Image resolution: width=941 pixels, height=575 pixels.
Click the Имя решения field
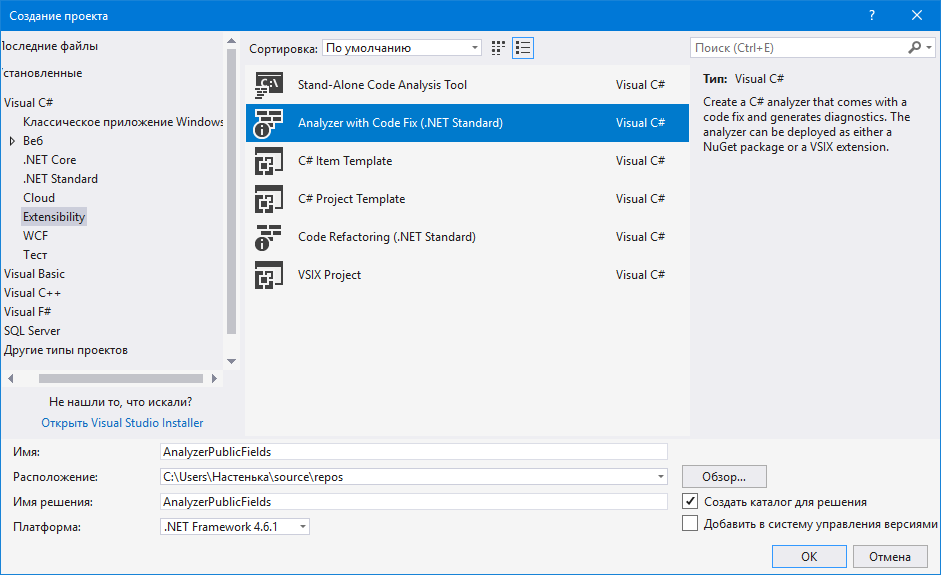tap(413, 502)
